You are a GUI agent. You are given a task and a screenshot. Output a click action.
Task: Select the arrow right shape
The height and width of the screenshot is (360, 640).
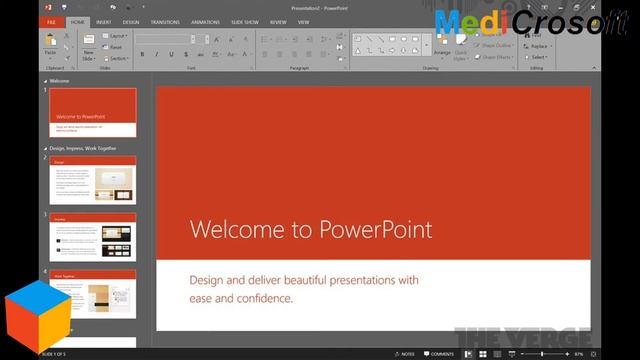click(392, 51)
